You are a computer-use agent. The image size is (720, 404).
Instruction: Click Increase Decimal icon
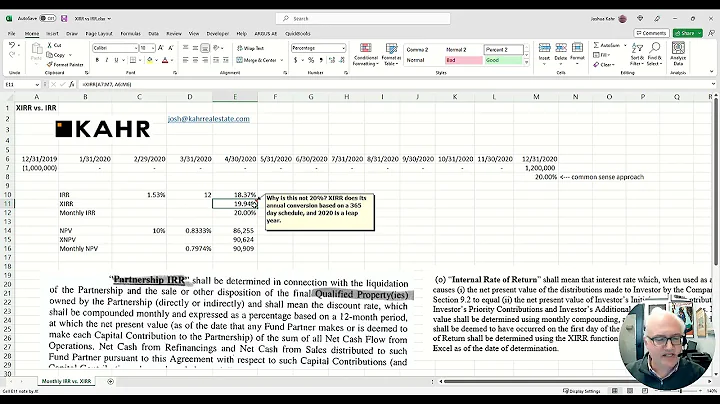pos(332,60)
